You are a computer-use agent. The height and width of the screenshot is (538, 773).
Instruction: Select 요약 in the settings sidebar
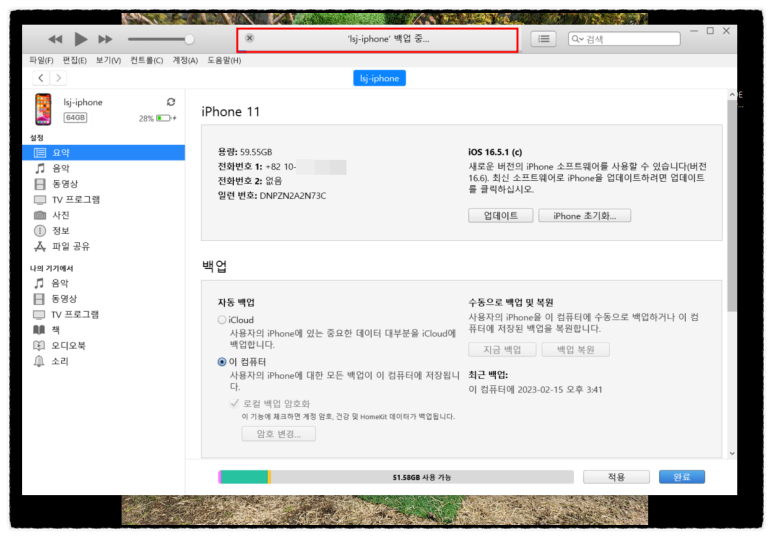point(104,152)
